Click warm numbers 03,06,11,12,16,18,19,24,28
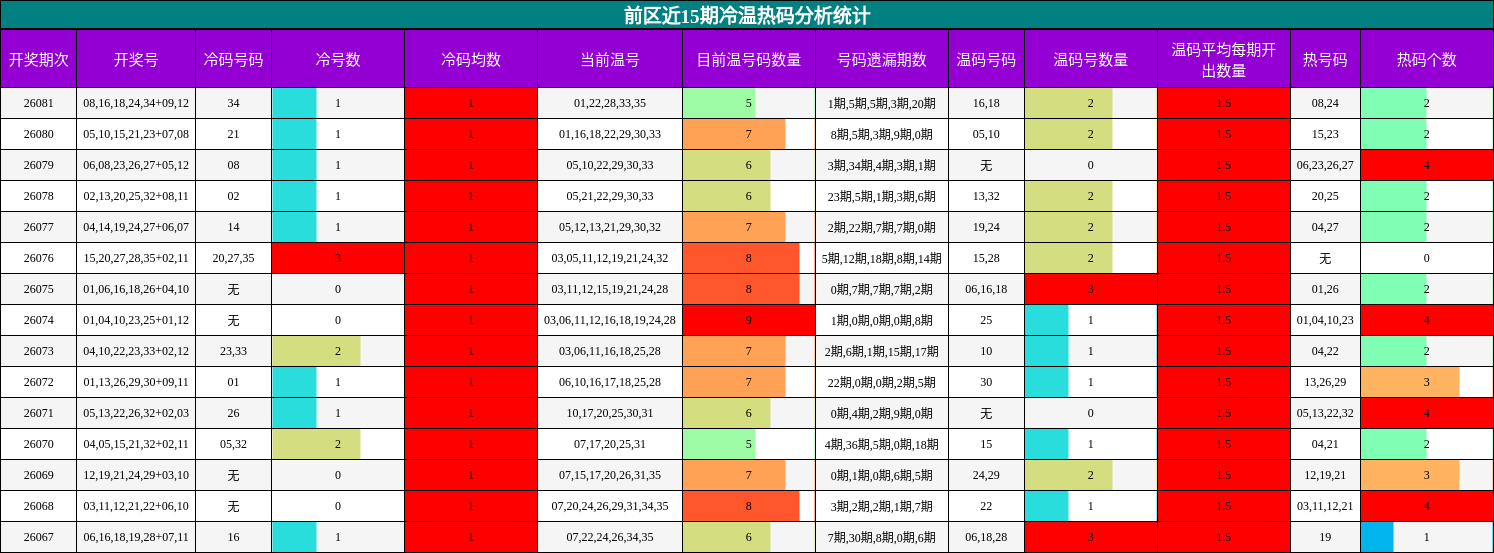 (610, 320)
